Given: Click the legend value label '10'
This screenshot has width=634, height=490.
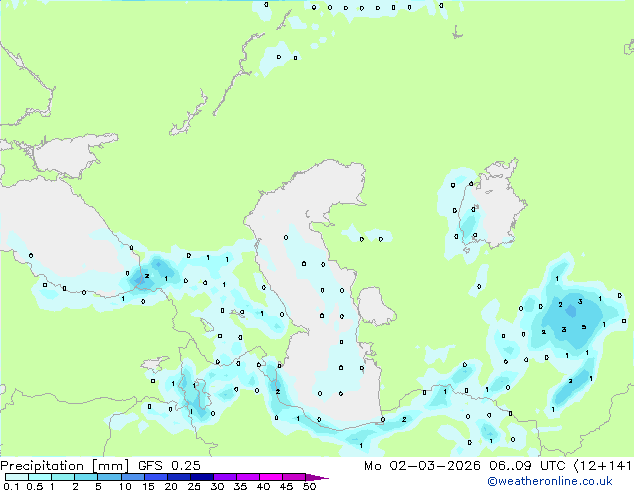Looking at the screenshot, I should point(125,486).
